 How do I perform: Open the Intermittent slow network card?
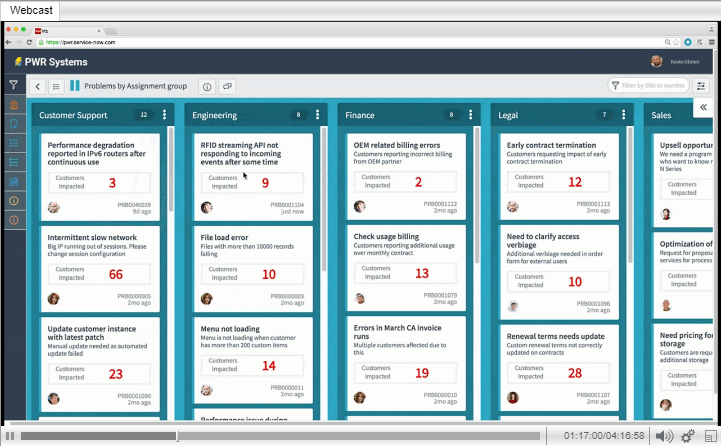(x=100, y=269)
